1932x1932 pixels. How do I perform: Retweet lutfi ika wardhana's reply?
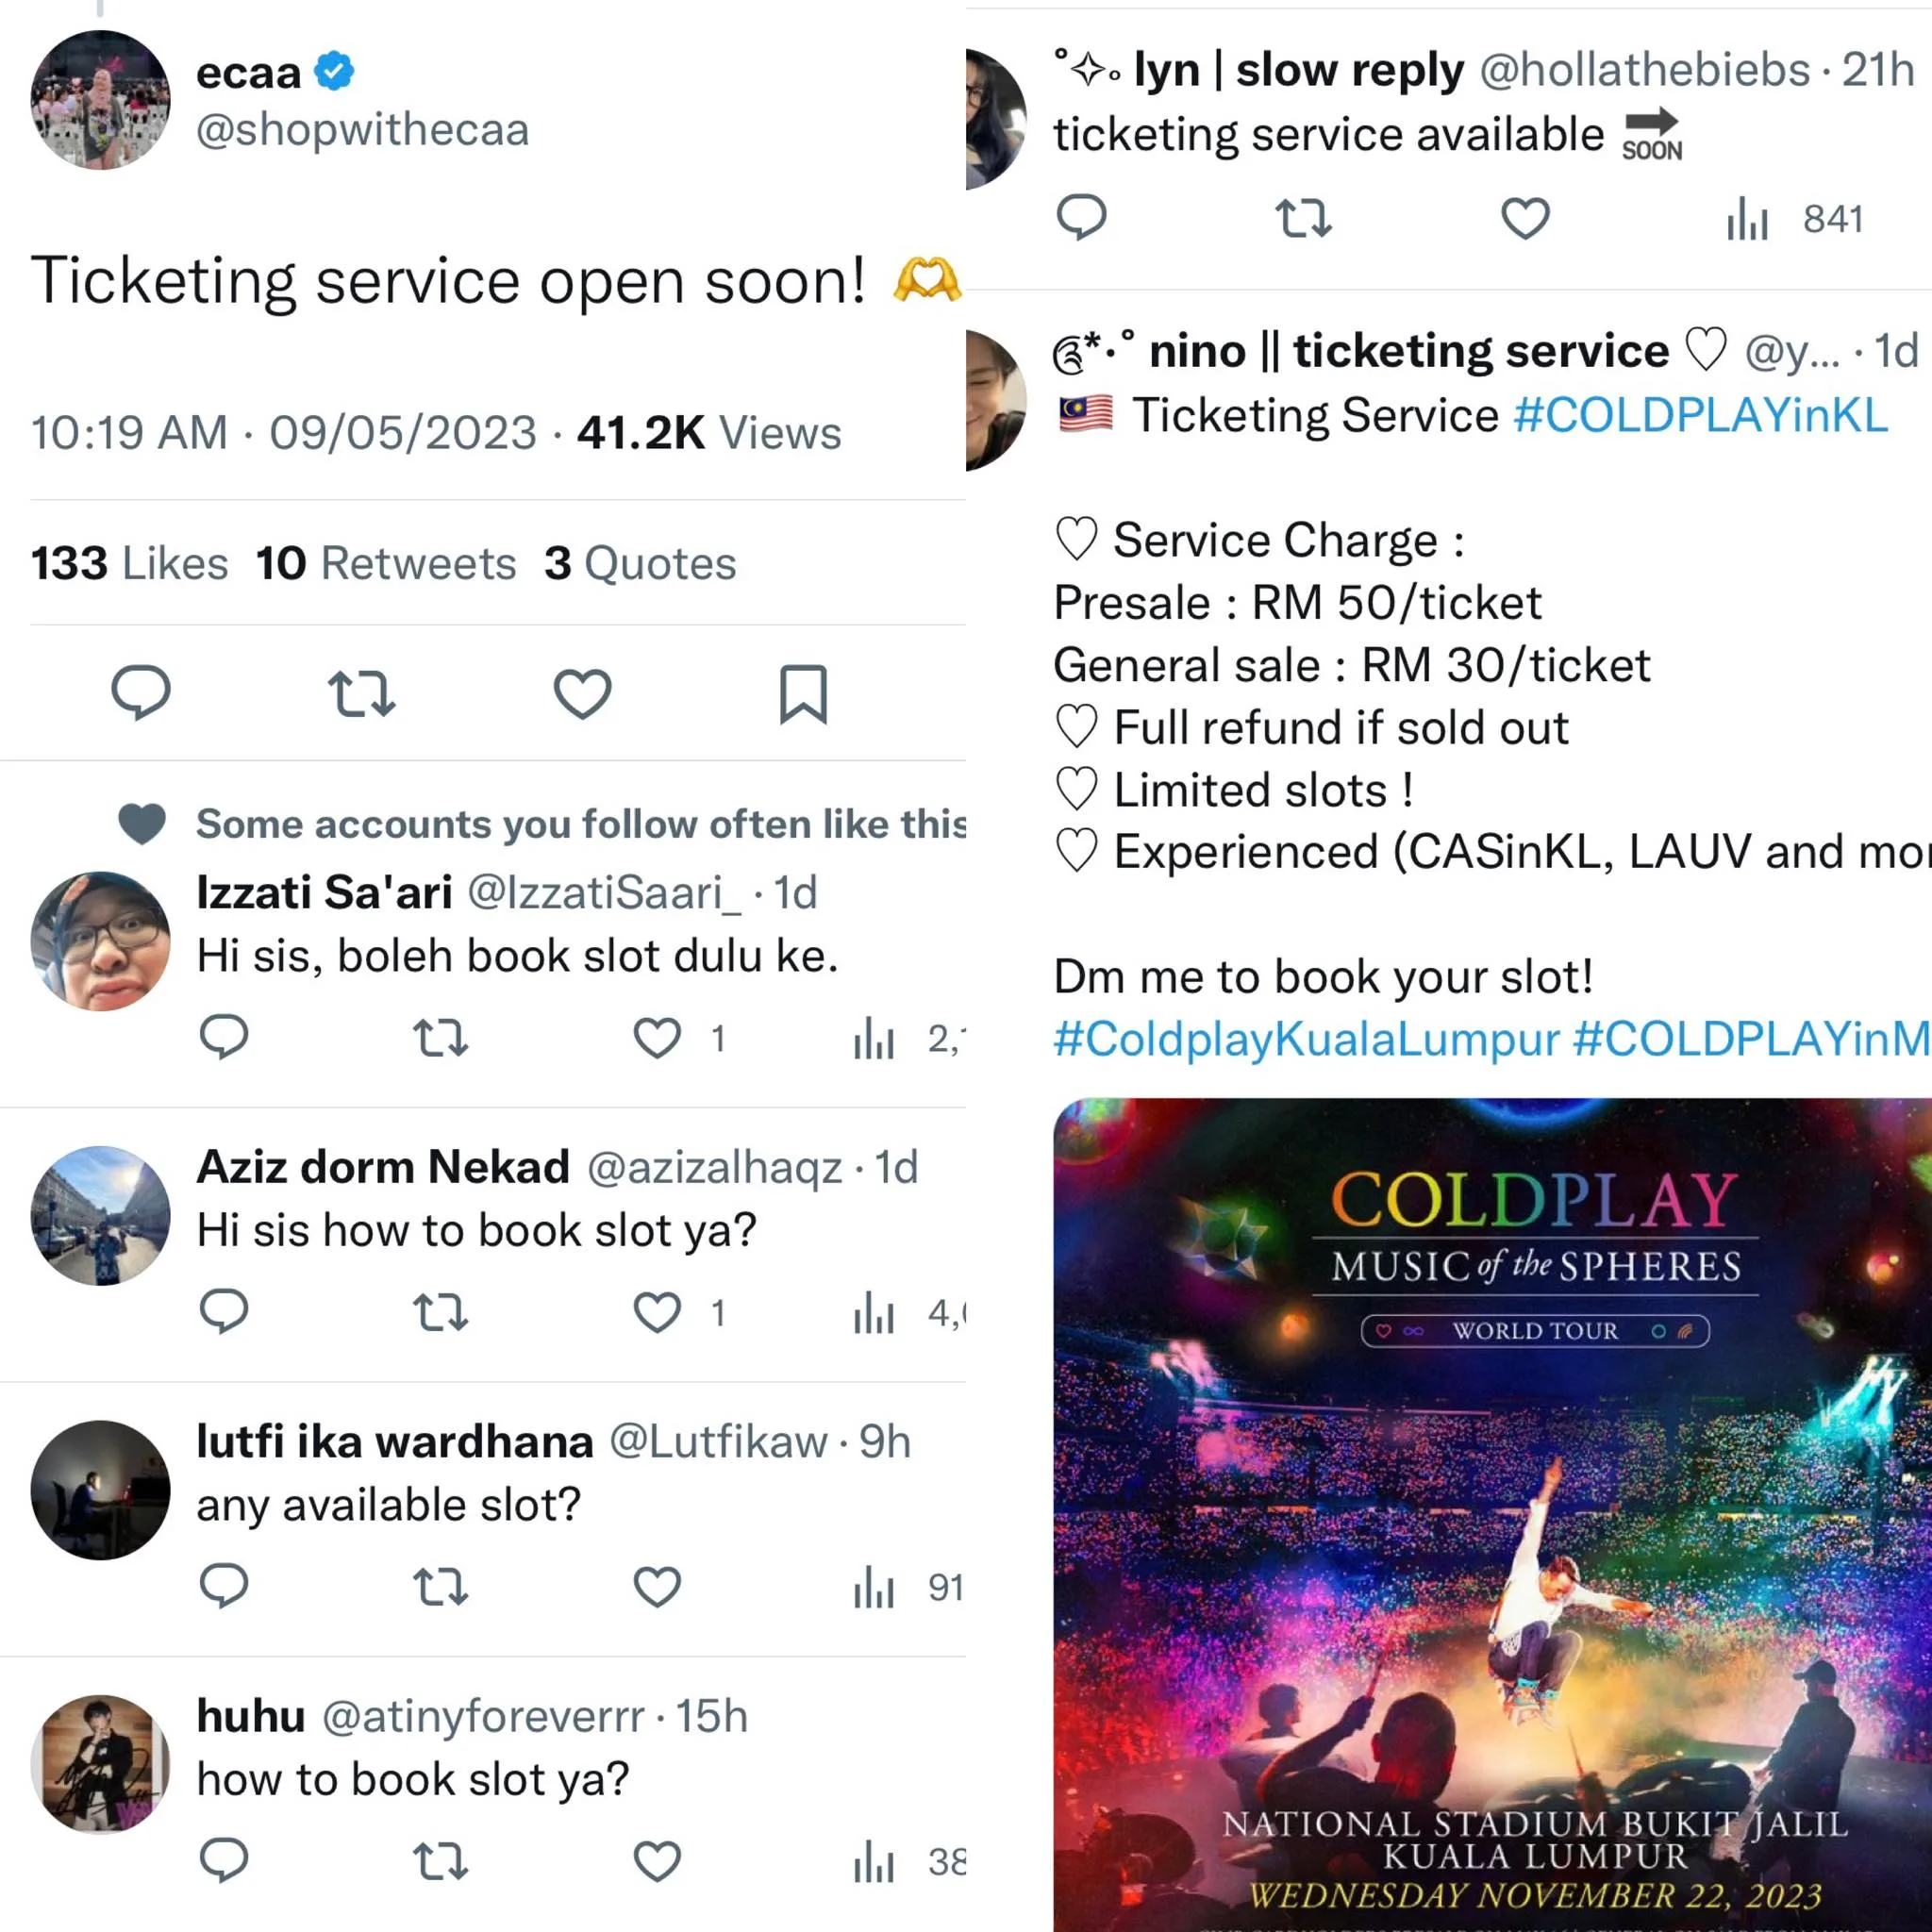point(440,1586)
